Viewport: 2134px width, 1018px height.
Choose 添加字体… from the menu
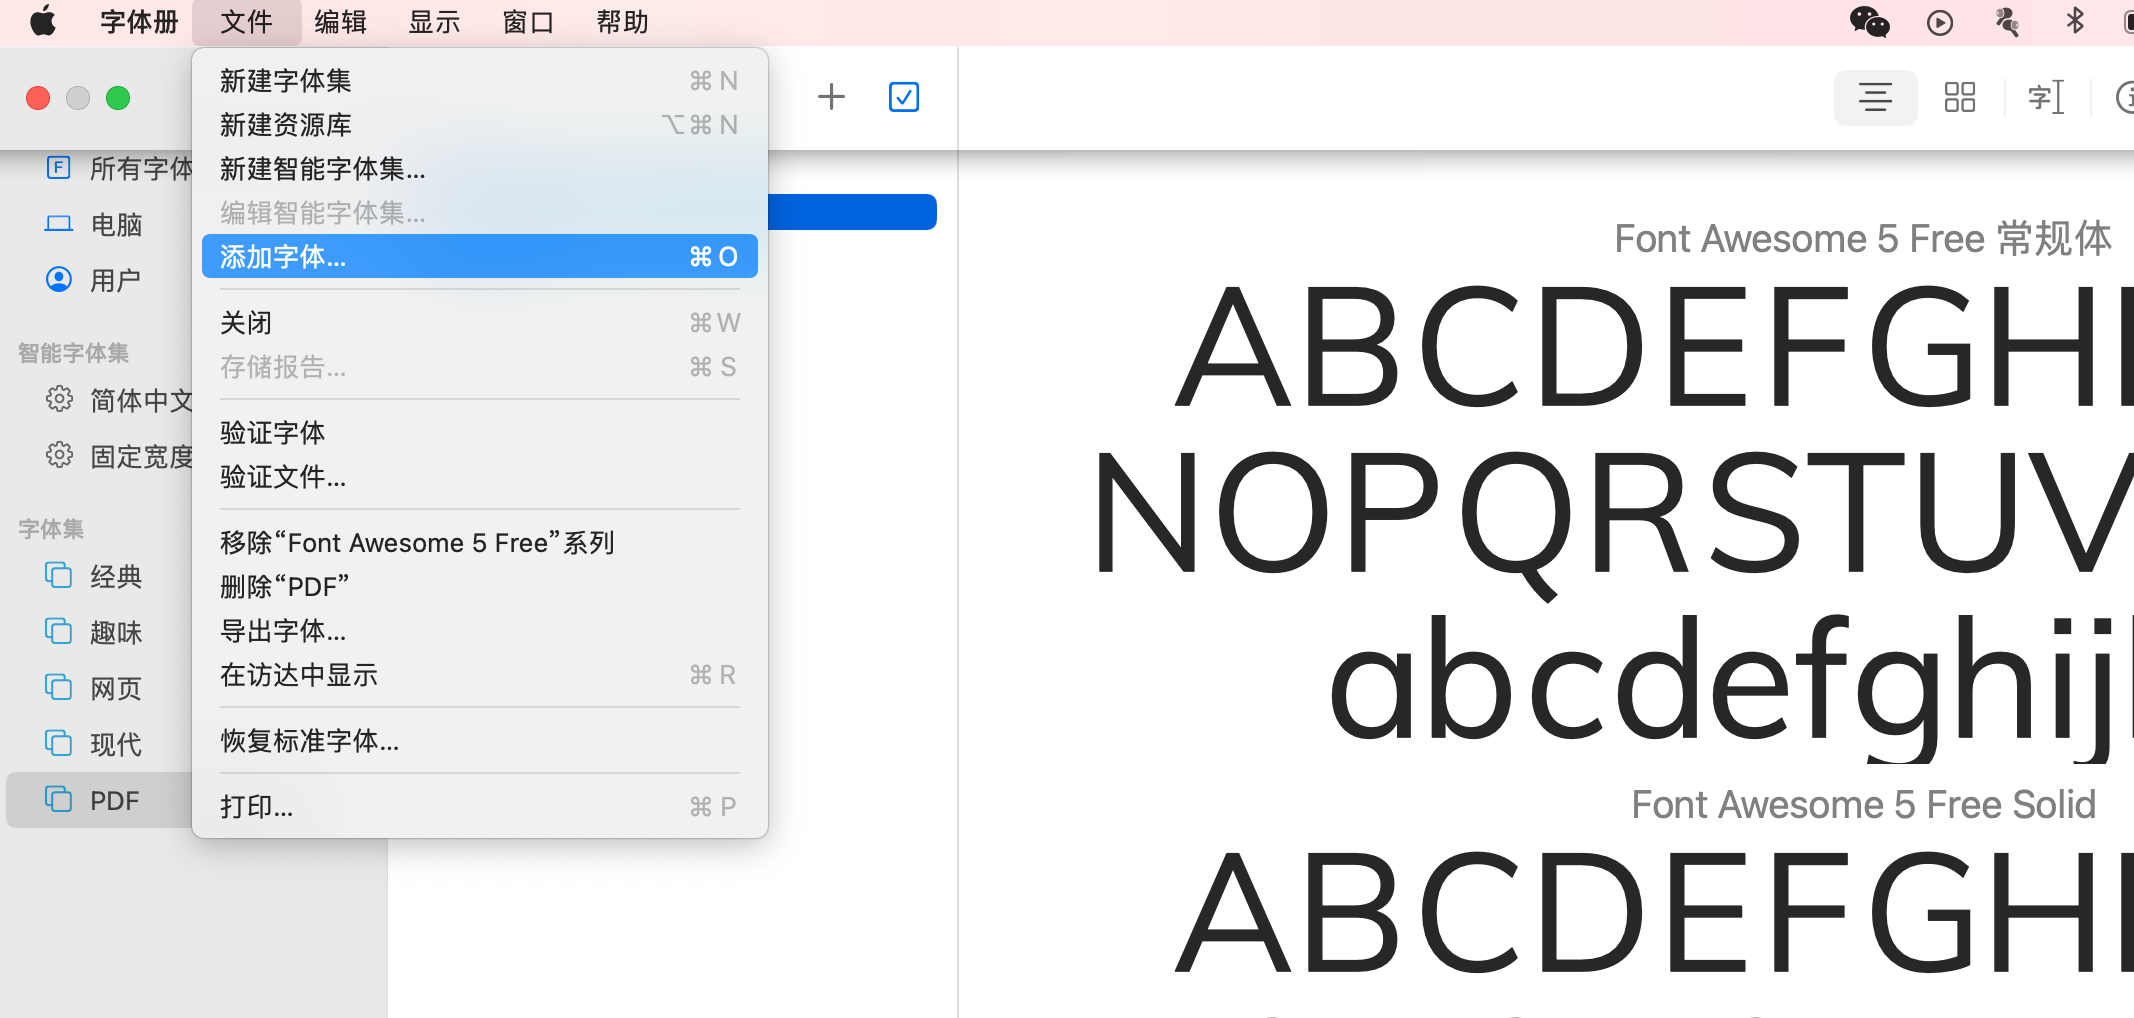(479, 256)
